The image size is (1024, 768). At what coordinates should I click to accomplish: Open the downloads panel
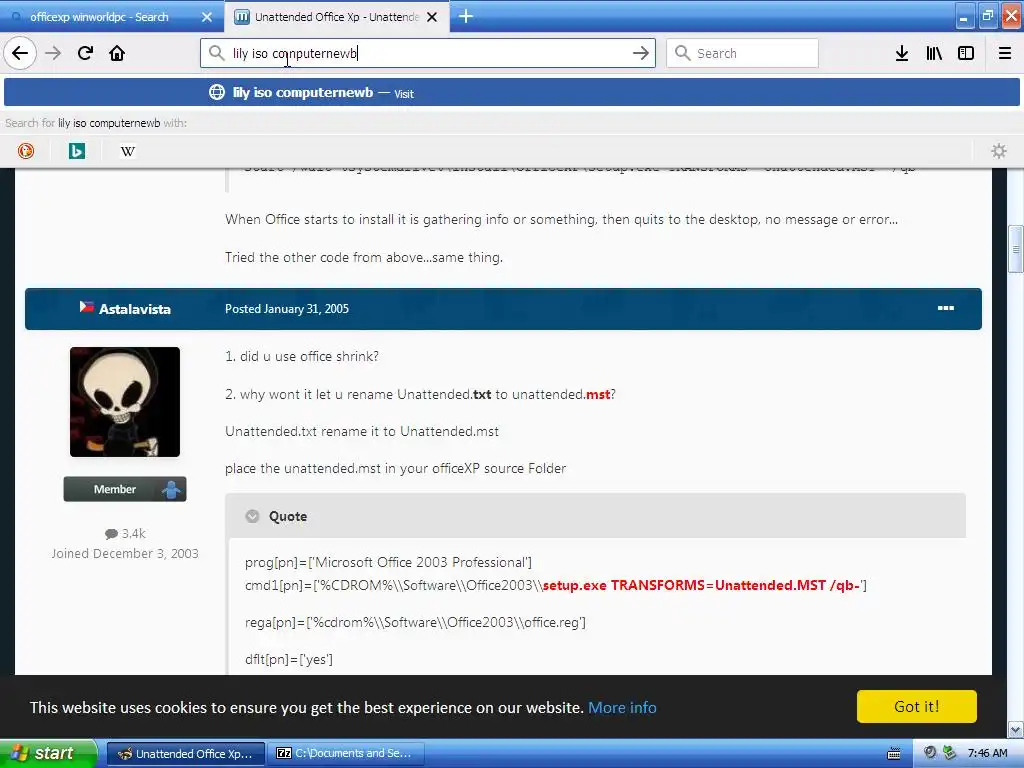click(902, 54)
